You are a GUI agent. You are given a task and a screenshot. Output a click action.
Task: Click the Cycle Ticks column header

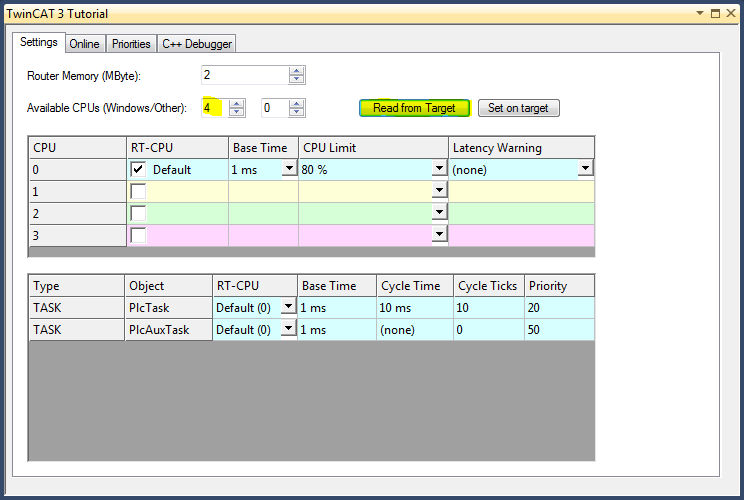(489, 286)
